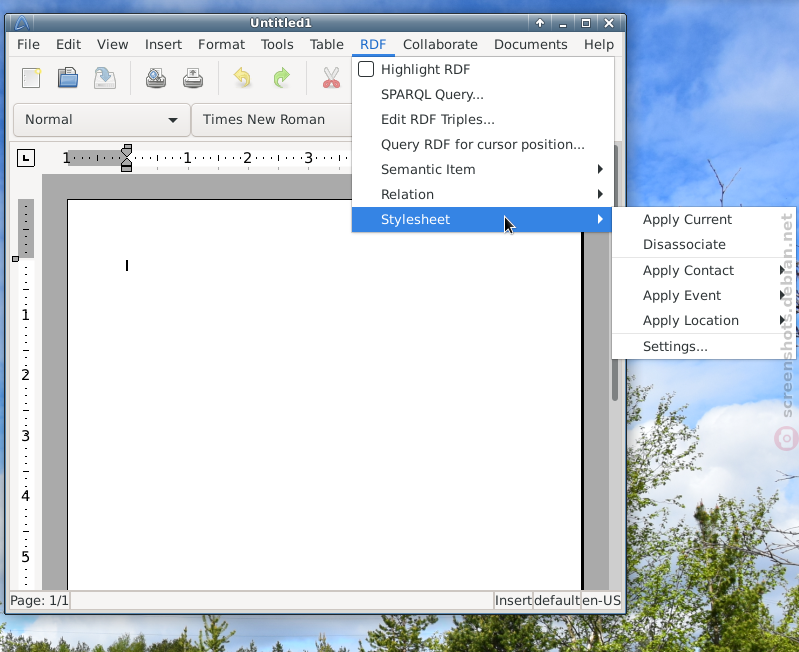Screen dimensions: 799x652
Task: Open the Table menu
Action: pyautogui.click(x=327, y=44)
